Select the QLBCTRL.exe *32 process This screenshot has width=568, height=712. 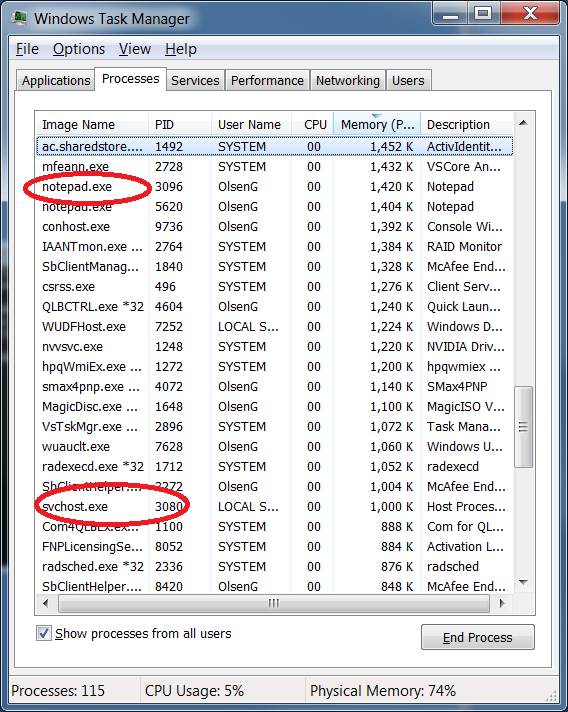click(275, 306)
